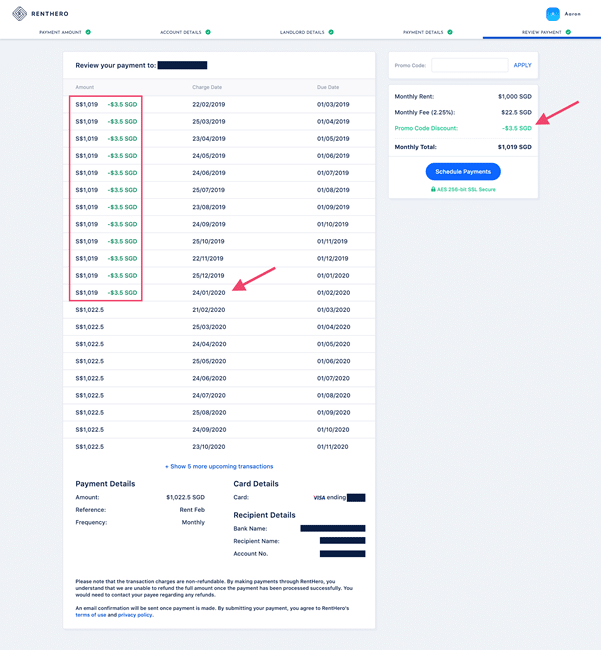This screenshot has width=601, height=650.
Task: Select the 22/02/2019 charge date row
Action: (209, 104)
